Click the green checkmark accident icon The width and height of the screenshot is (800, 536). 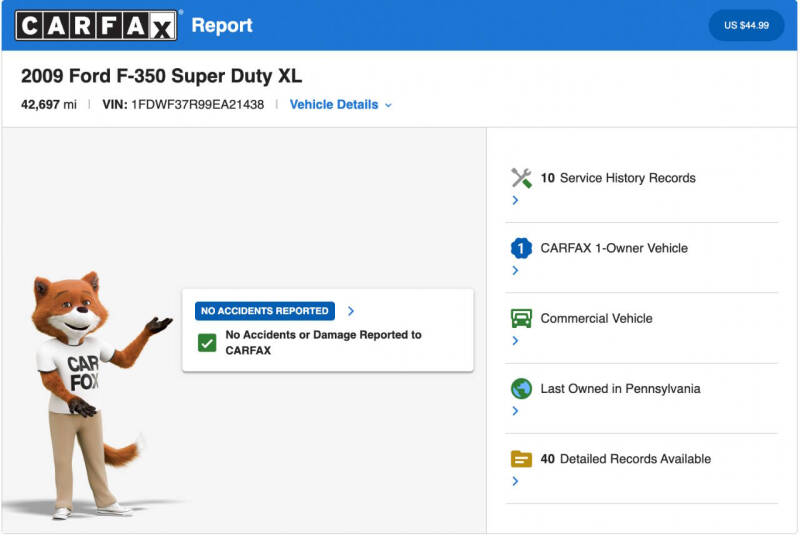[x=207, y=343]
